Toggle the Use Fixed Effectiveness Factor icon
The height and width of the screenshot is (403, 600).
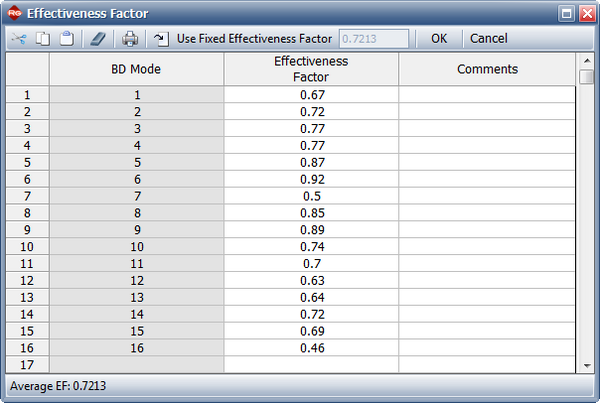[161, 39]
